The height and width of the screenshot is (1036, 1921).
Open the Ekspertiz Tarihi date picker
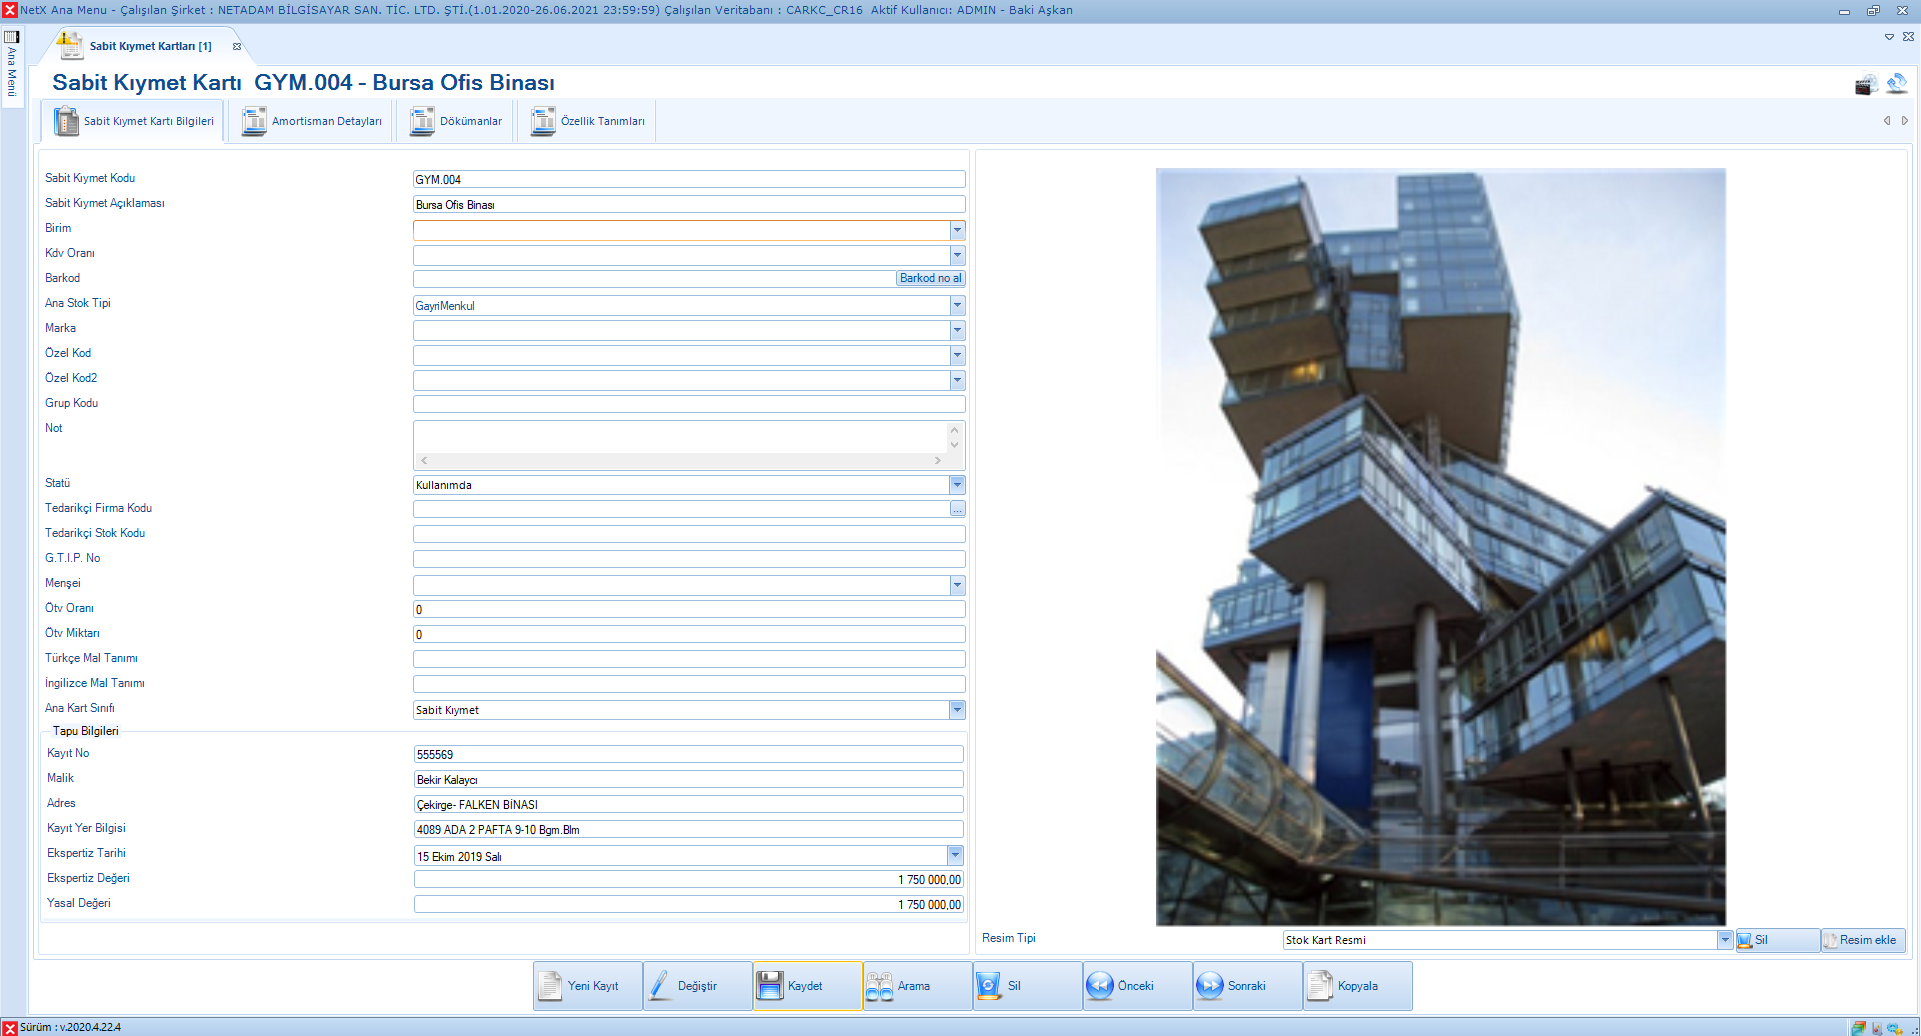tap(955, 855)
